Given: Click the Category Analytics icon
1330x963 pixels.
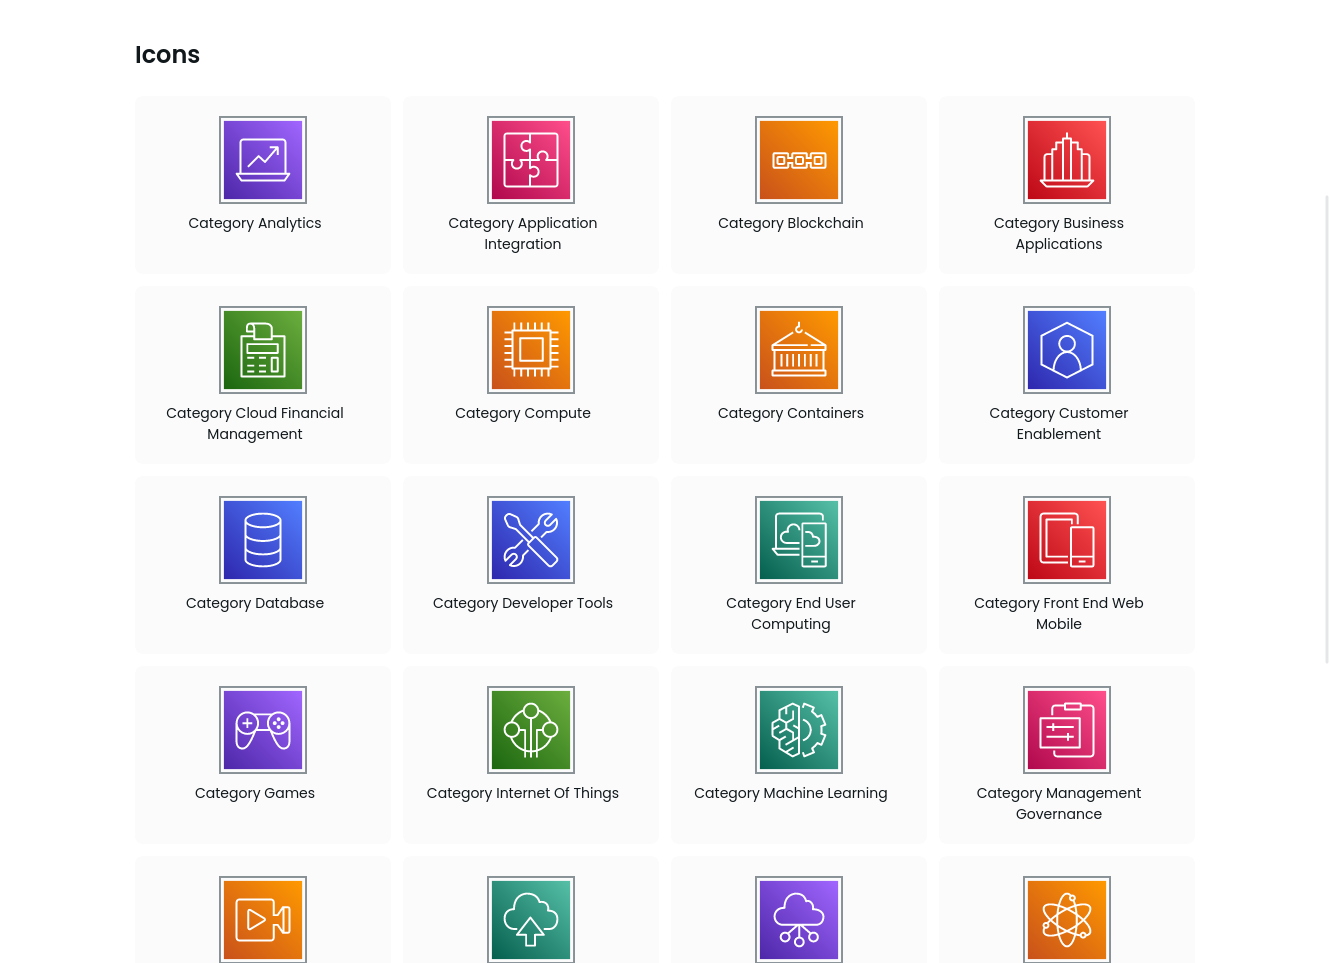Looking at the screenshot, I should click(x=263, y=160).
